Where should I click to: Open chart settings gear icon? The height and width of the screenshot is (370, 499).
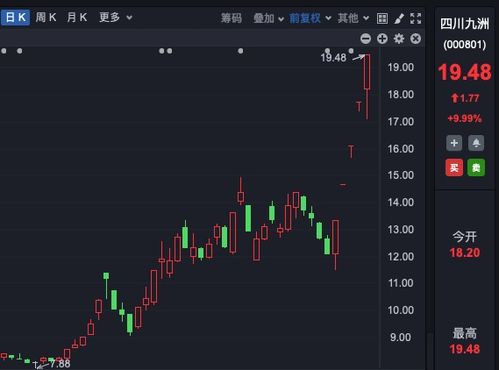[x=399, y=39]
